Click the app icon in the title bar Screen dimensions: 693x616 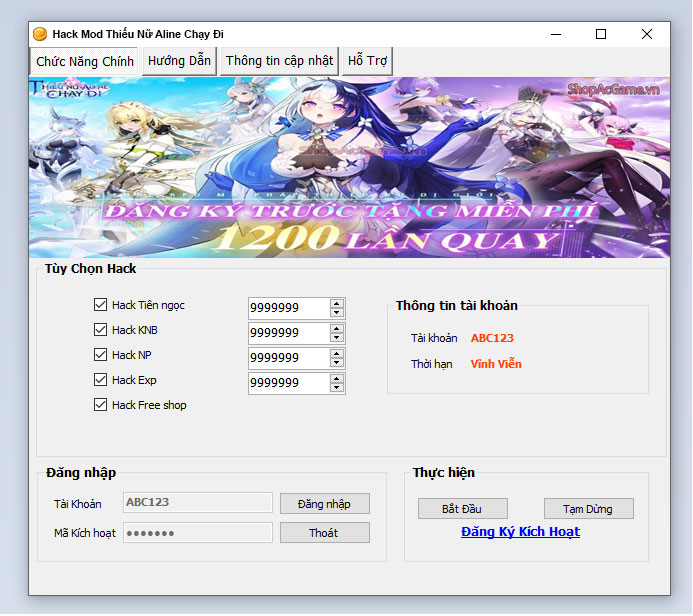(x=40, y=34)
